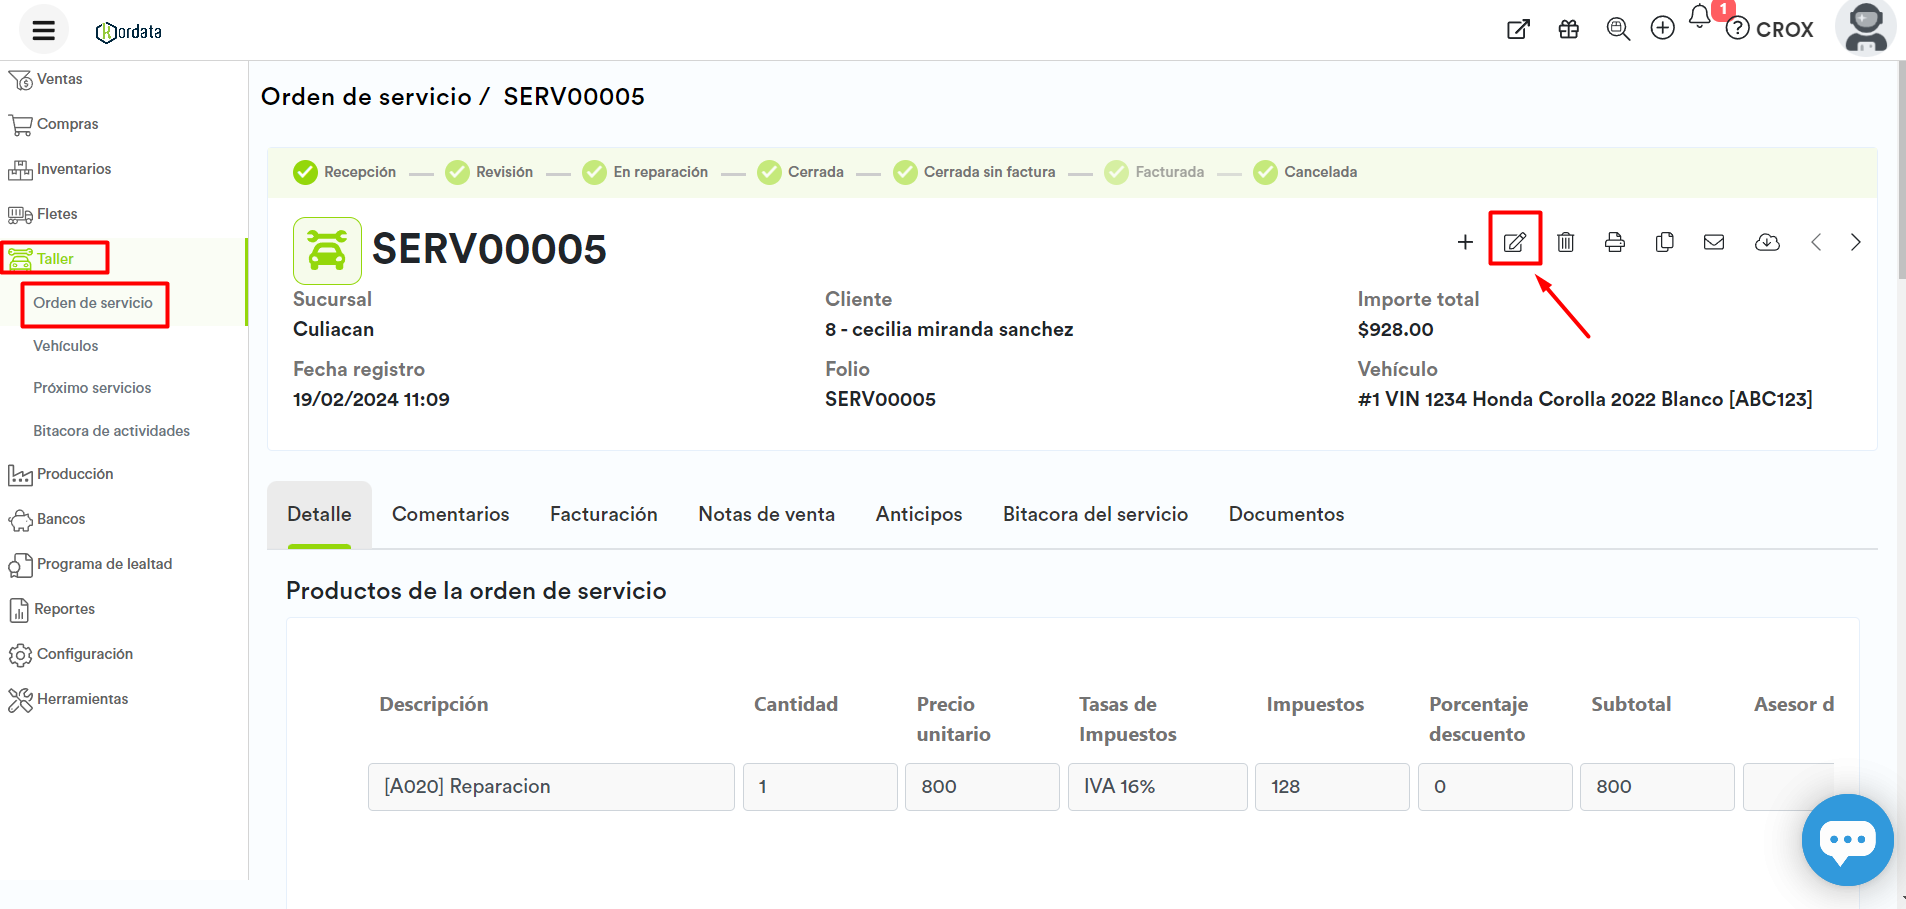Open the IVA 16% tax rate field
The width and height of the screenshot is (1906, 909).
(1156, 786)
